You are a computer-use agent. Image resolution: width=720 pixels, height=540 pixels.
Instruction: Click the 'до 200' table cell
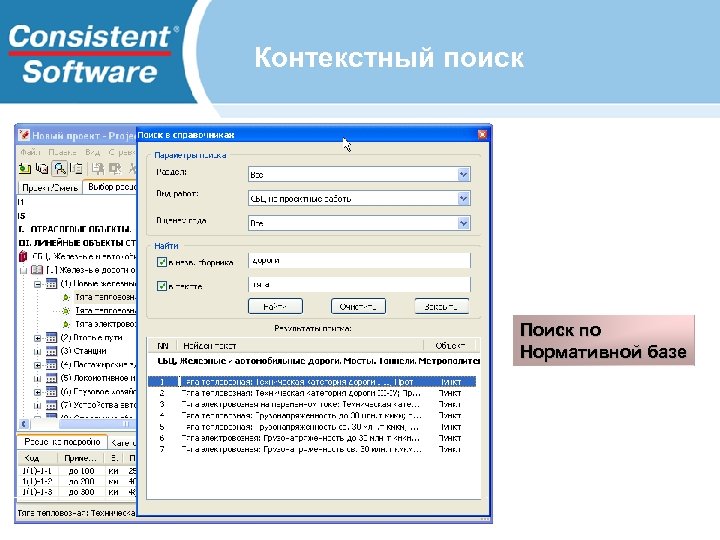tap(81, 482)
